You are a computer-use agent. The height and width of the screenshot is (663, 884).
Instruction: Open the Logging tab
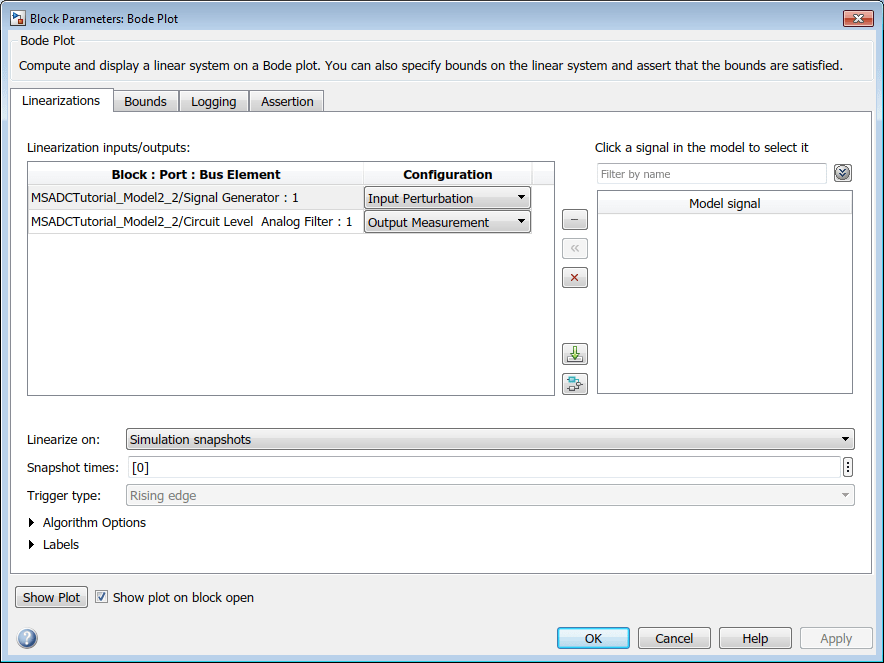pos(214,101)
